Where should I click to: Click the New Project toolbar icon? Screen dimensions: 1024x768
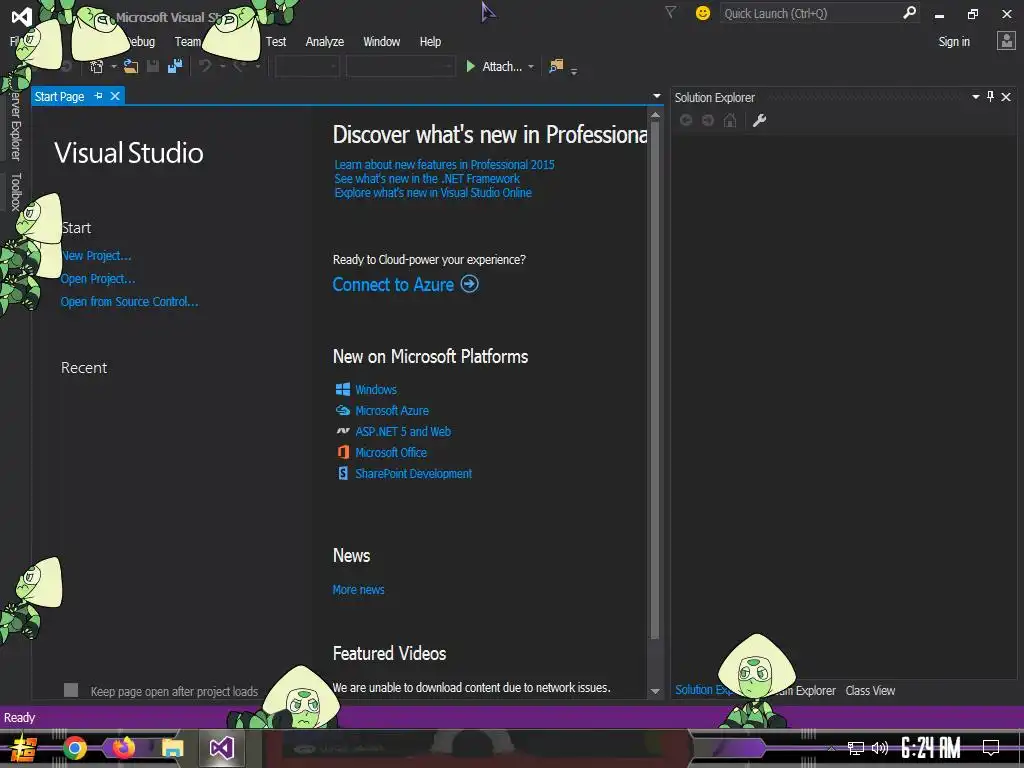[x=97, y=67]
